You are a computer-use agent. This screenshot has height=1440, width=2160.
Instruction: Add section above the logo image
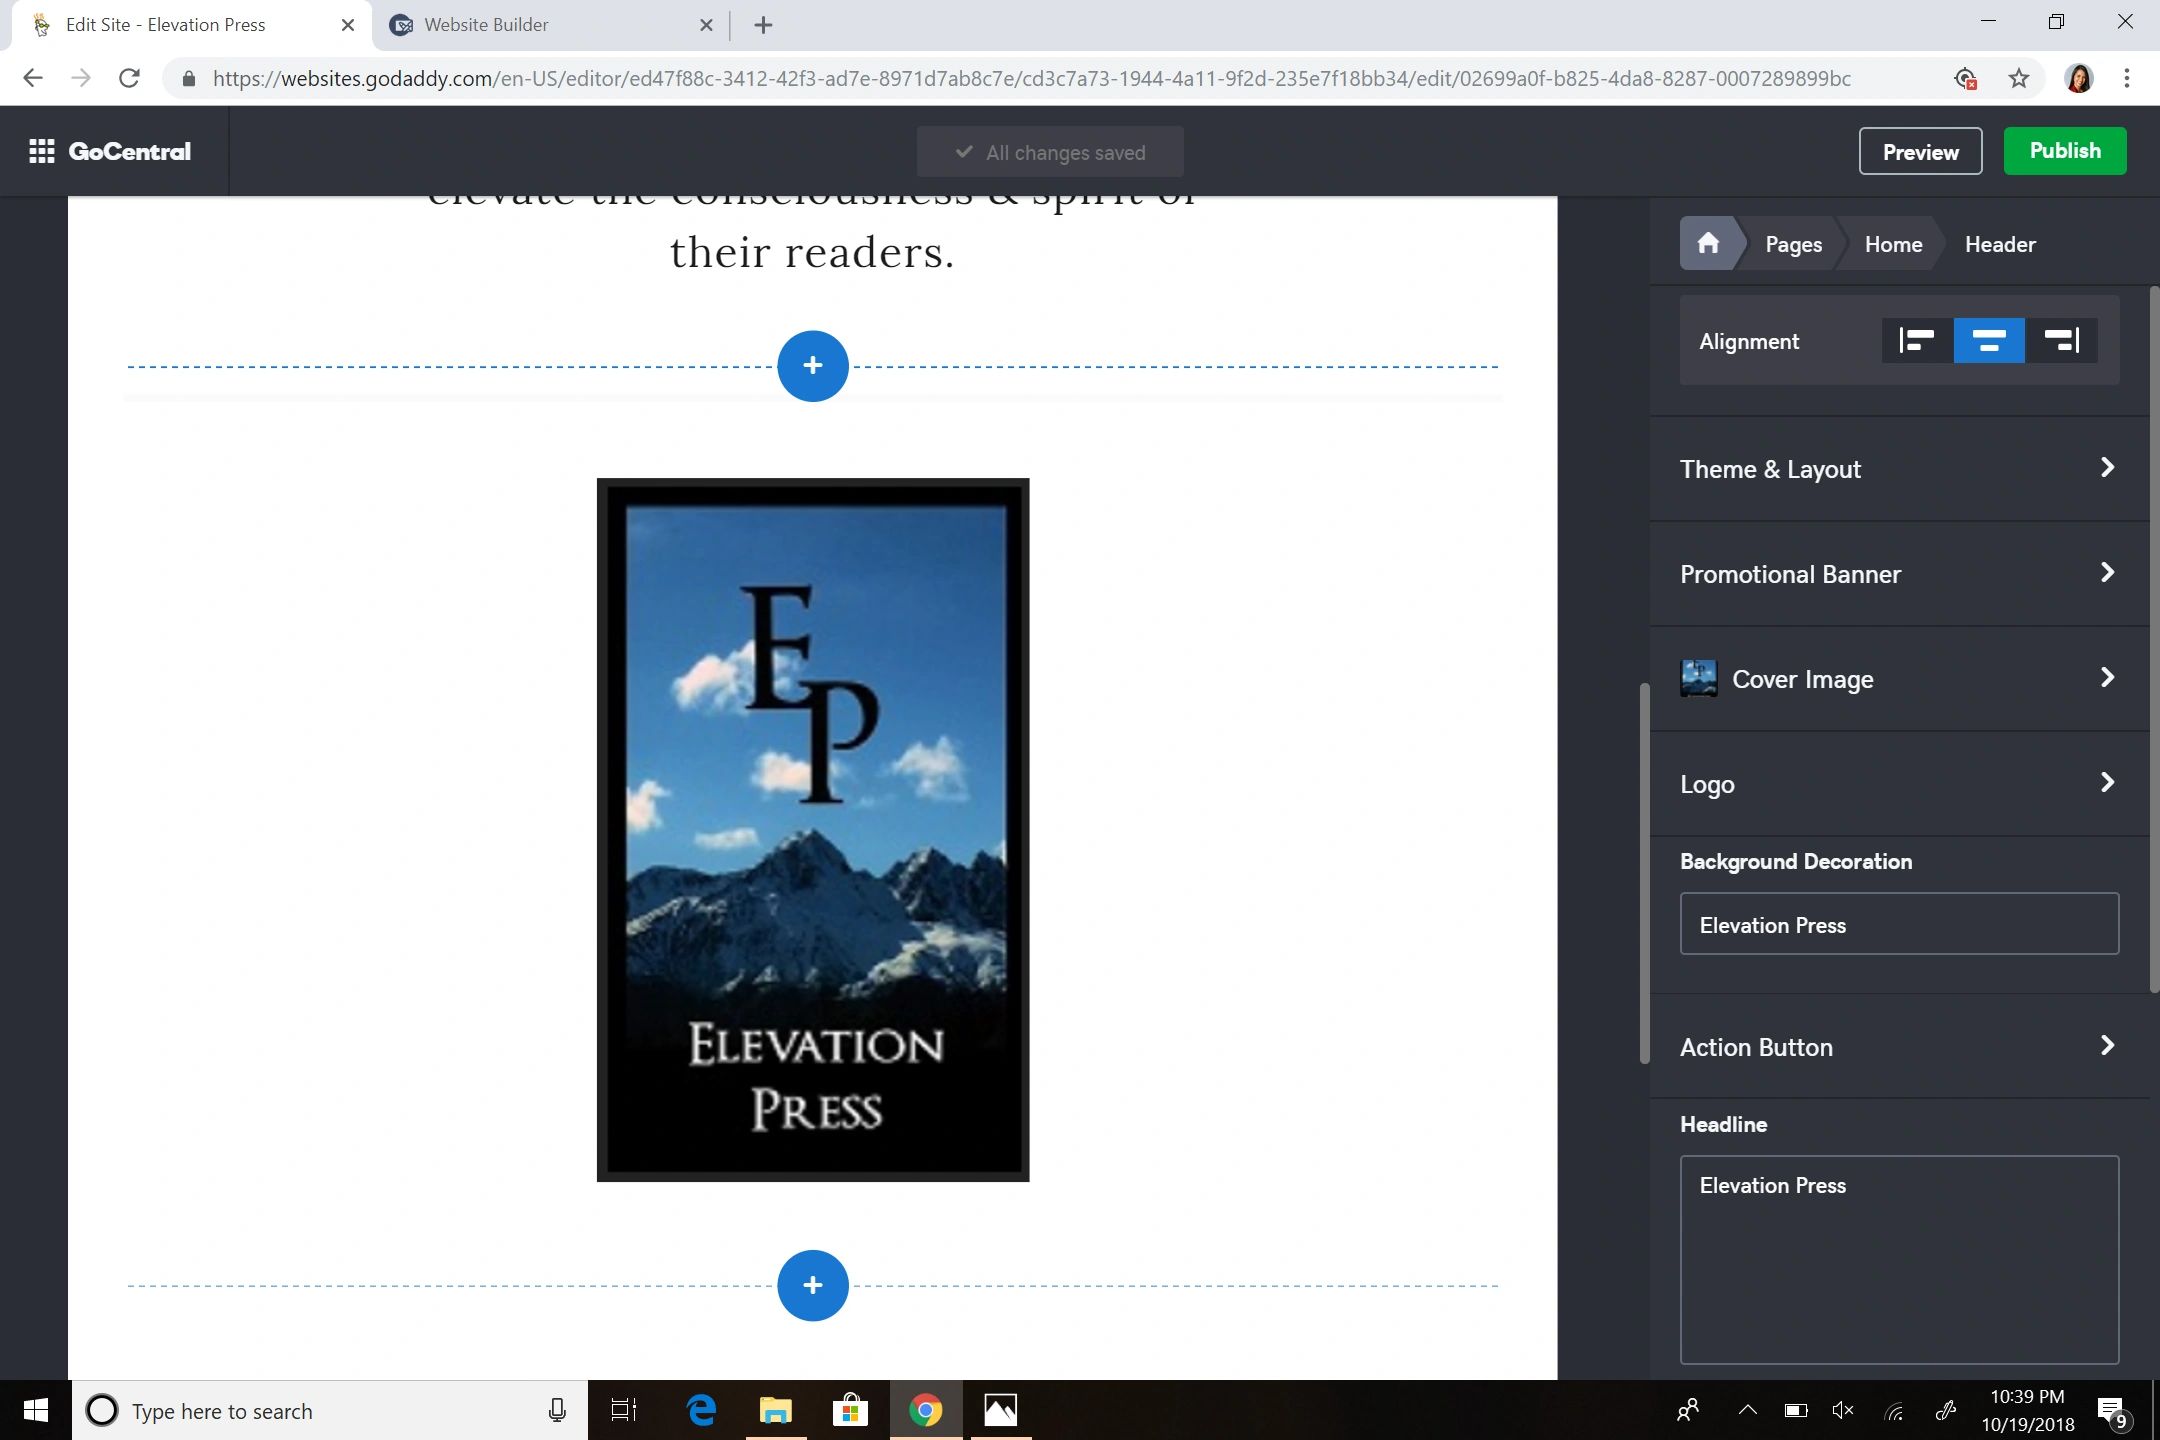tap(812, 366)
